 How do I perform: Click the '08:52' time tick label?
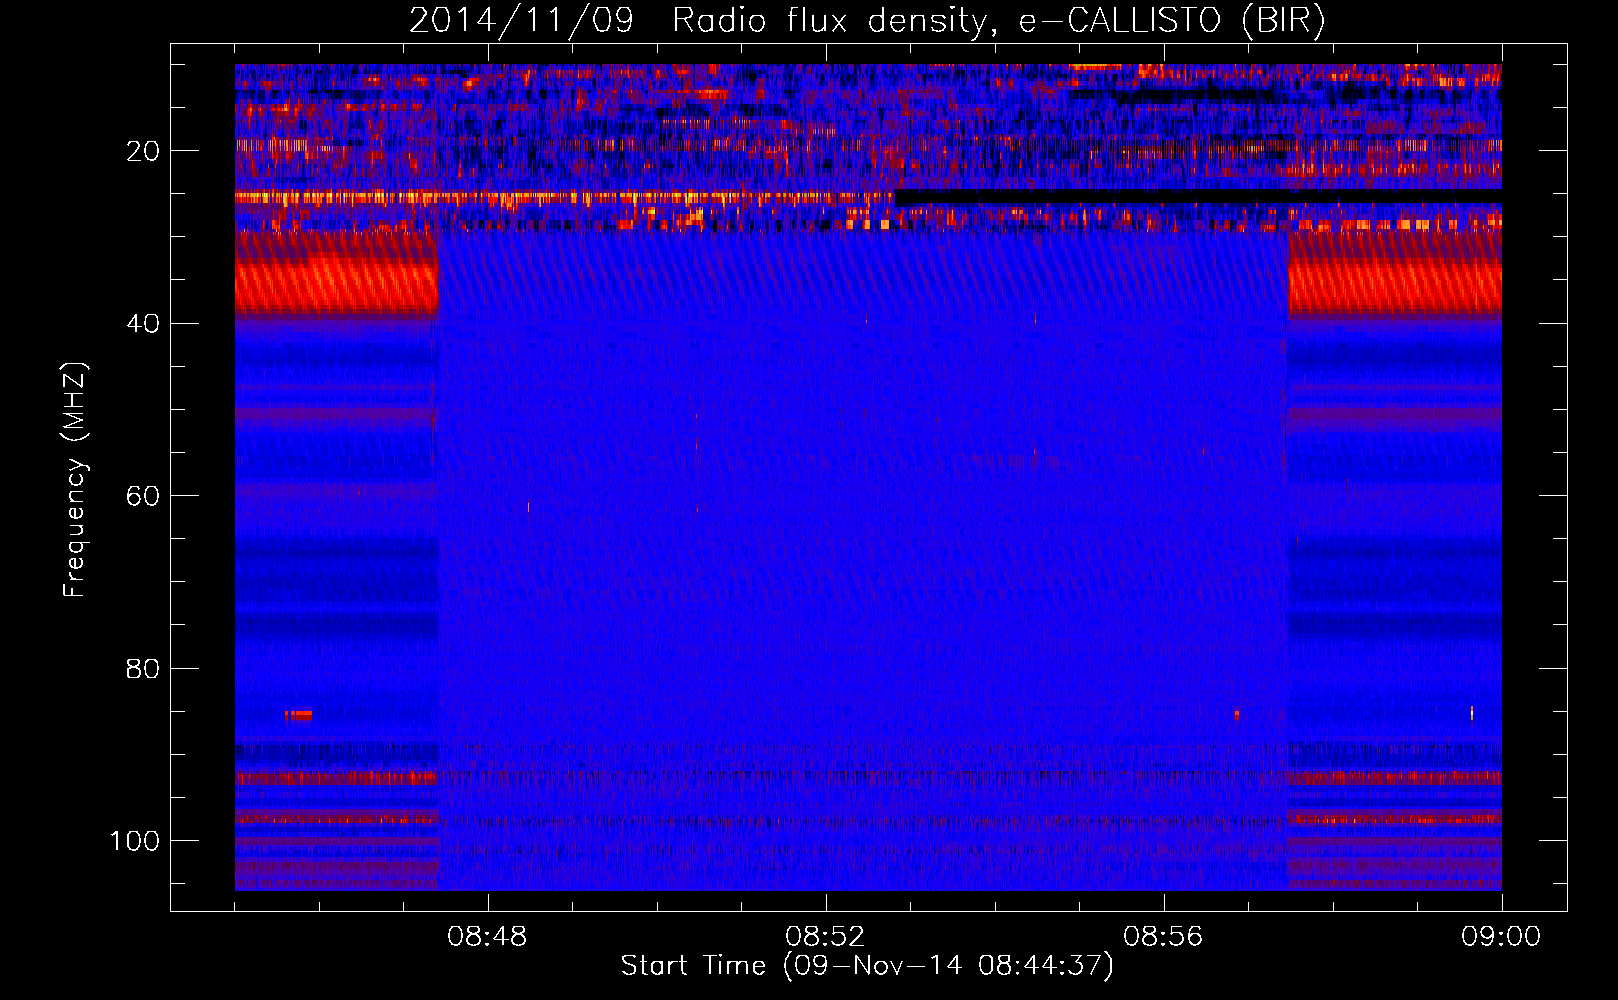pos(825,937)
